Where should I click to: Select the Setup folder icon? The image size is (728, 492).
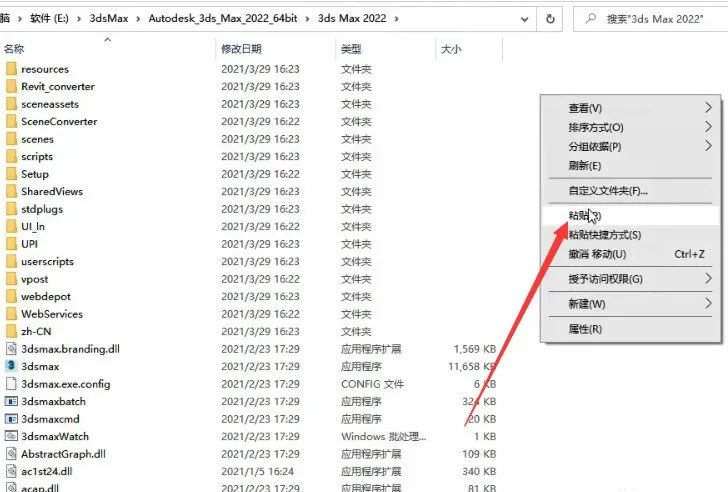point(11,174)
